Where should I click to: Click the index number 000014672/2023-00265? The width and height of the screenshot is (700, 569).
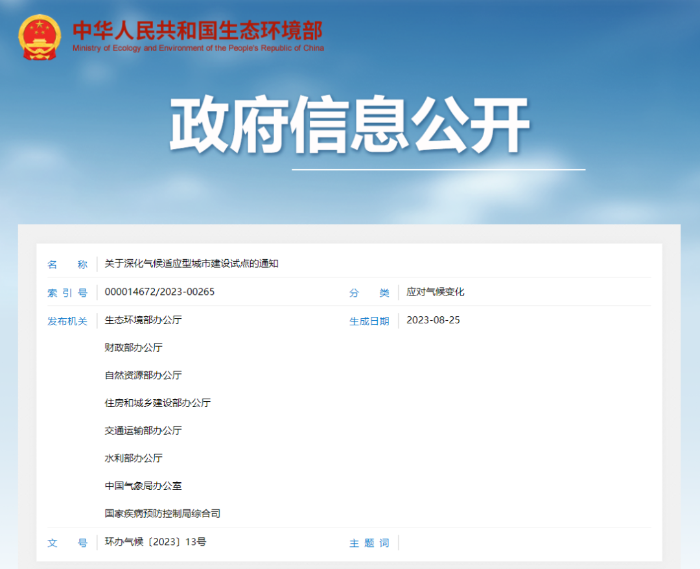159,292
